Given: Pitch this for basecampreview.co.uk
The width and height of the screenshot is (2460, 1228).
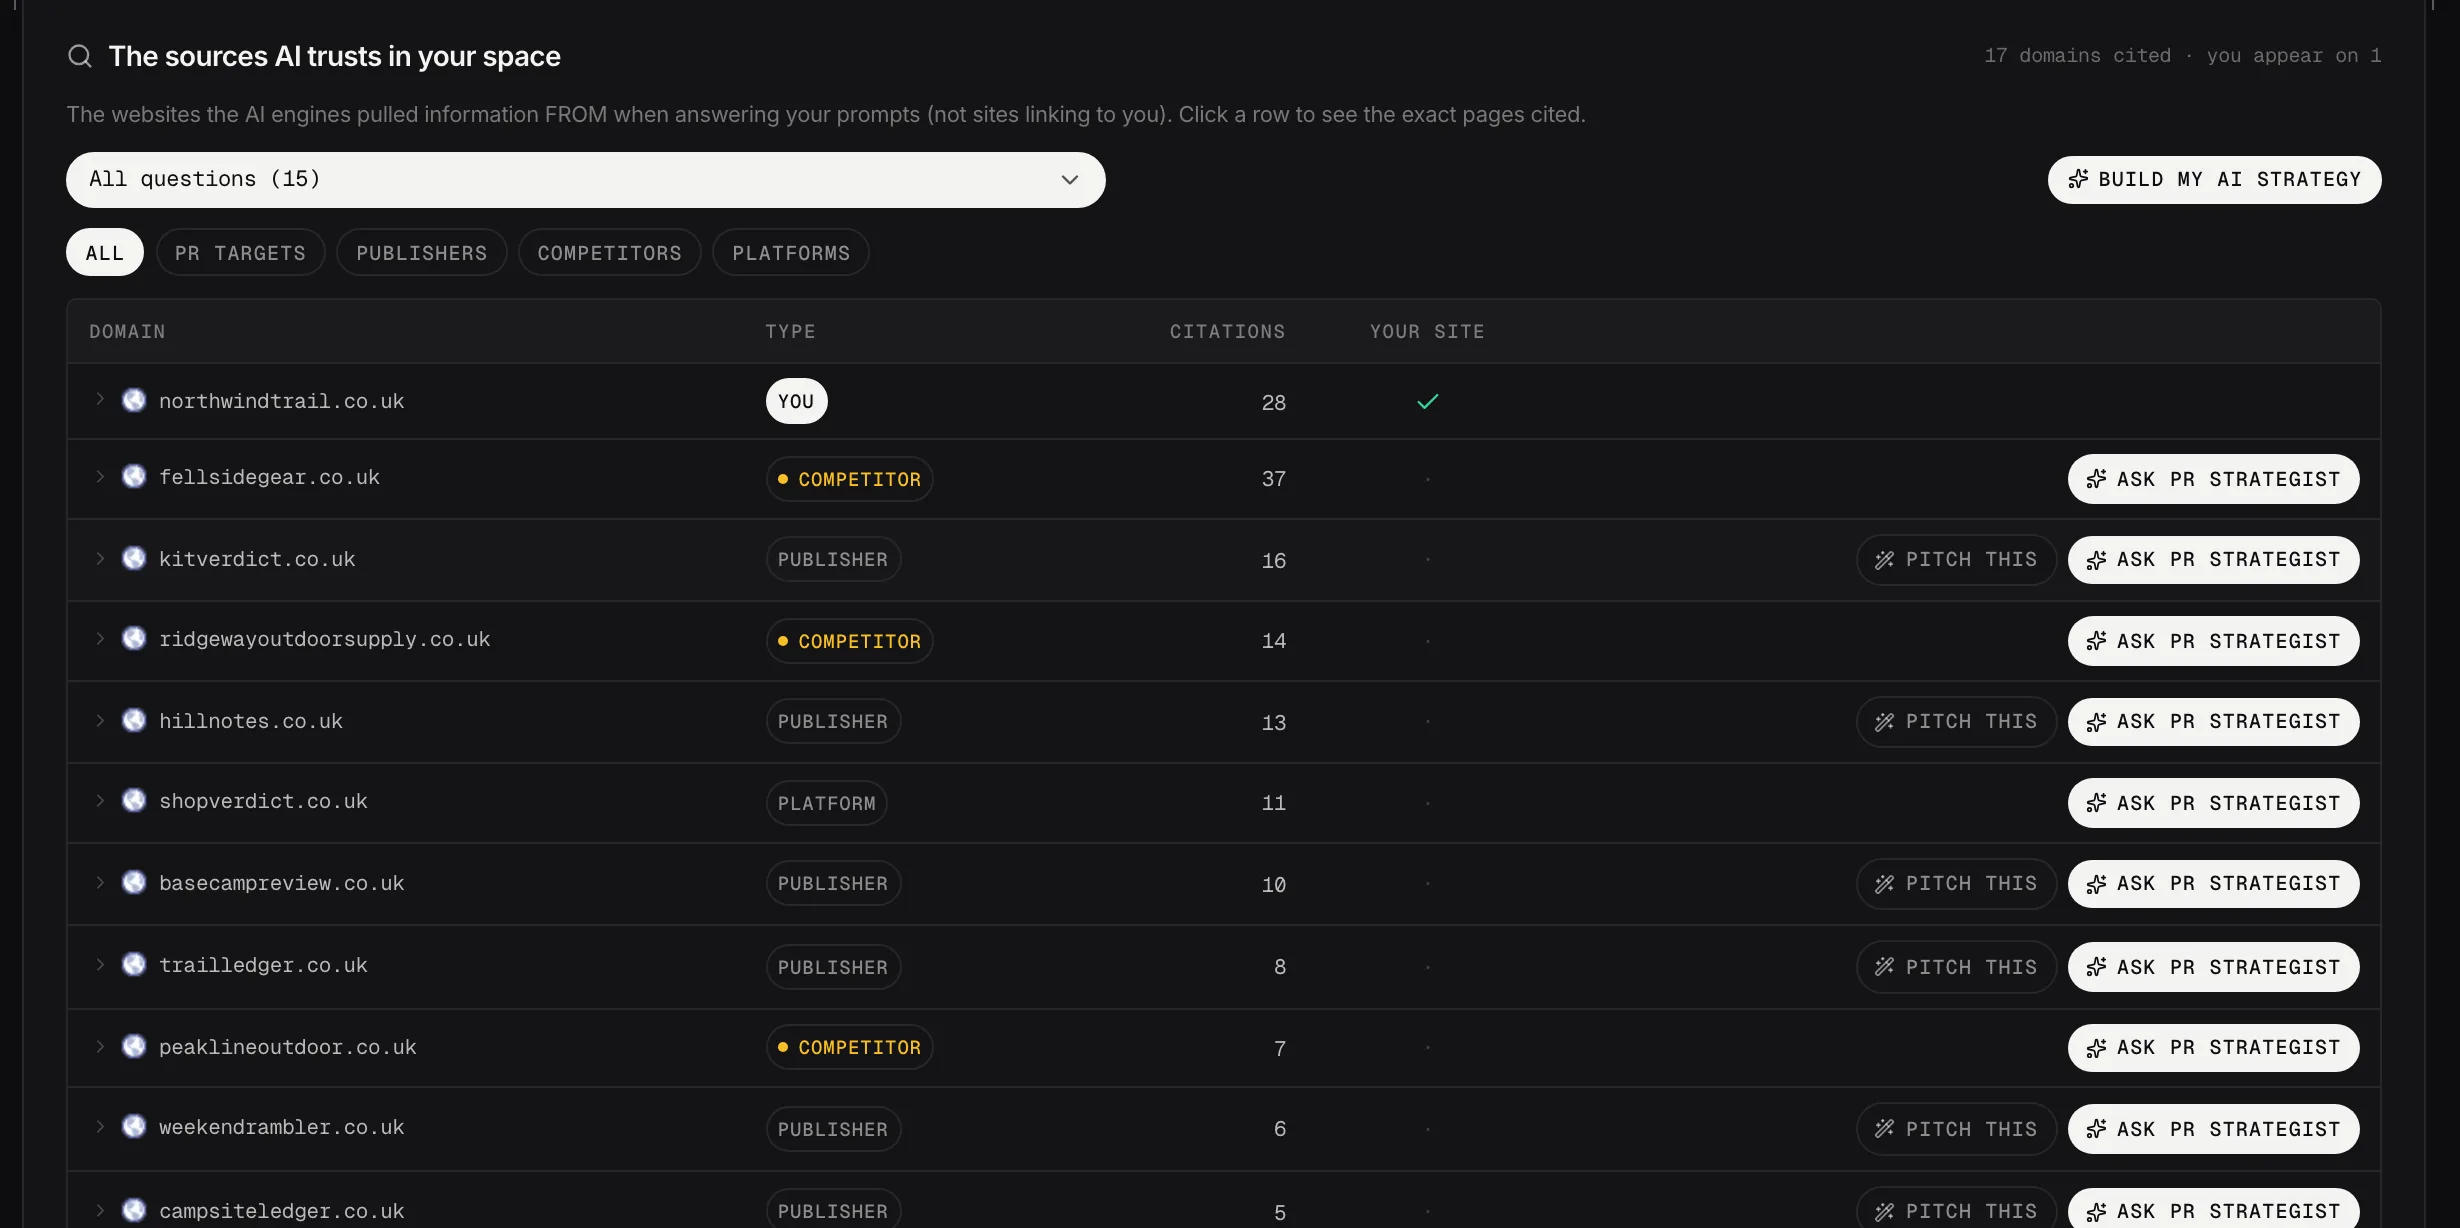Looking at the screenshot, I should click(1956, 884).
